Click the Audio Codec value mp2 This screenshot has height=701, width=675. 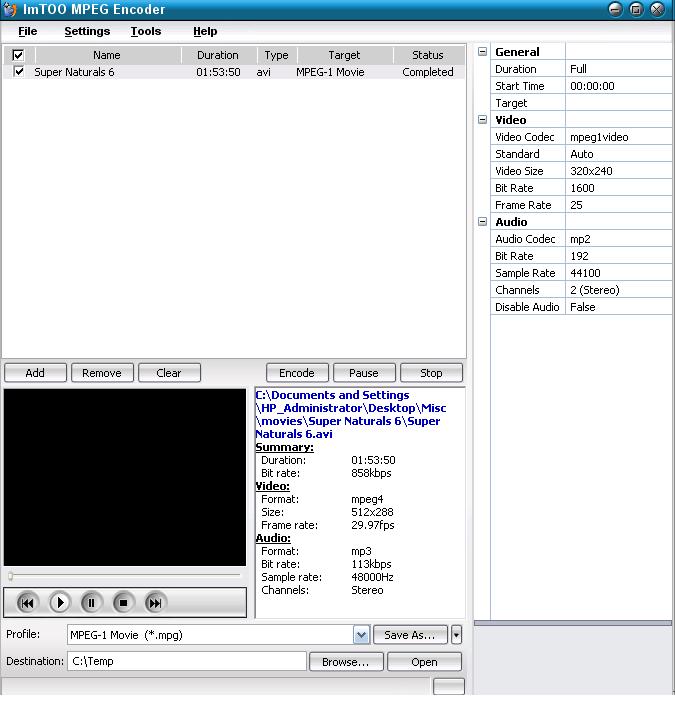pyautogui.click(x=619, y=239)
